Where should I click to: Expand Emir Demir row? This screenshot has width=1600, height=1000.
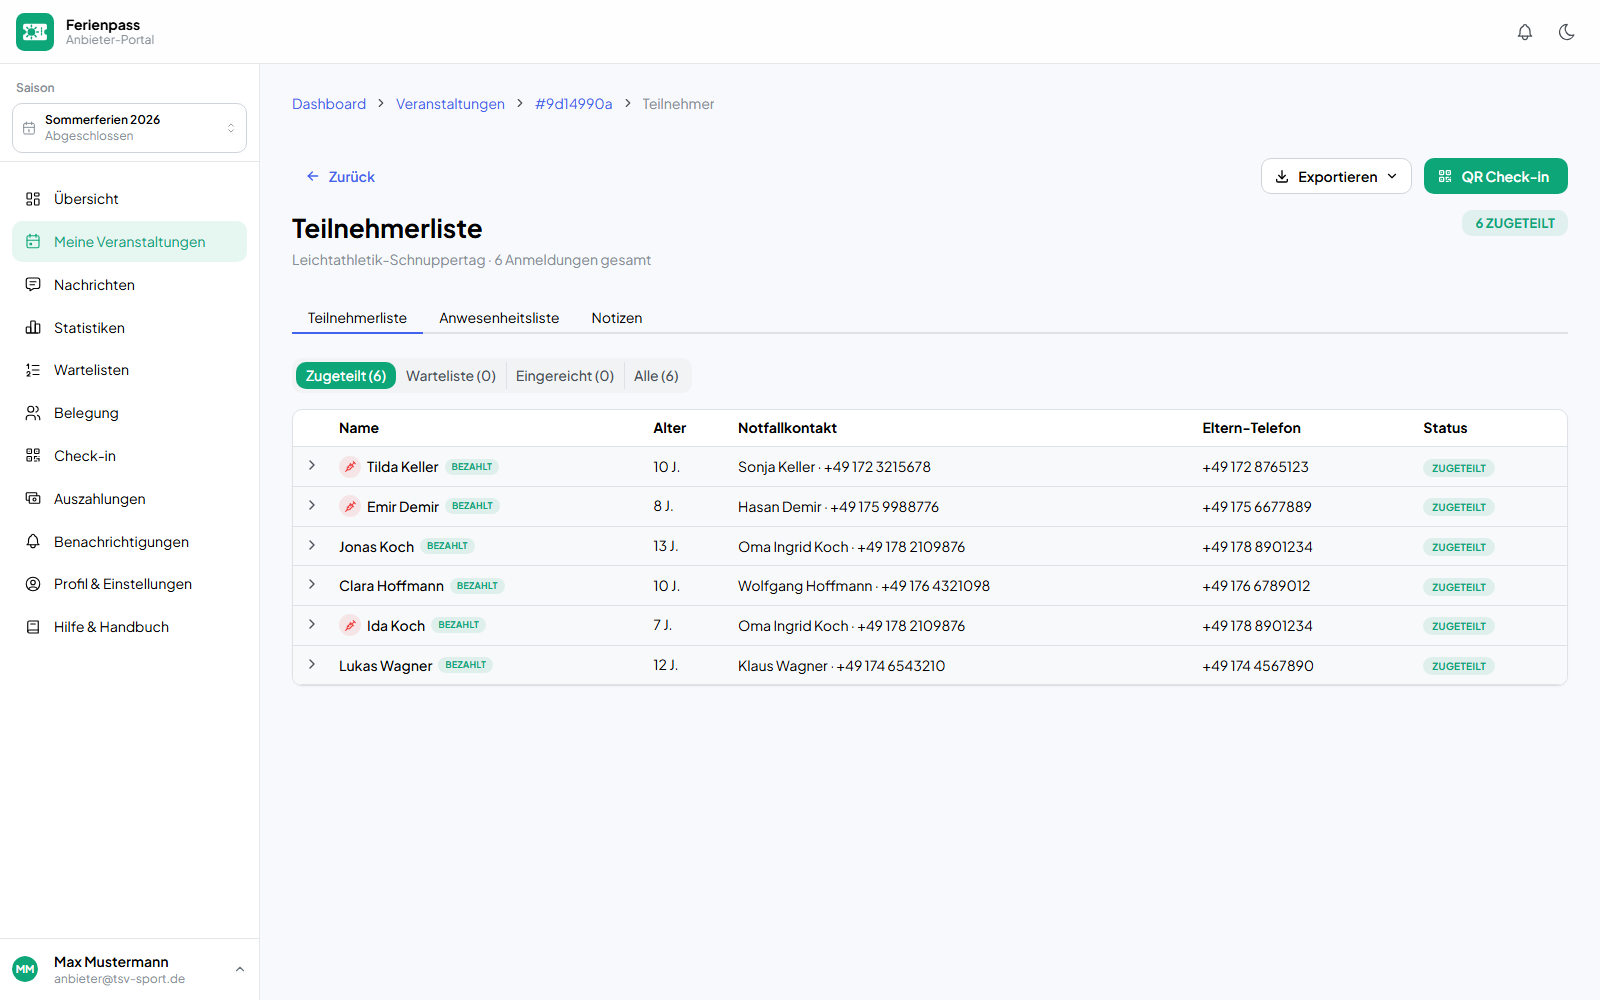312,506
